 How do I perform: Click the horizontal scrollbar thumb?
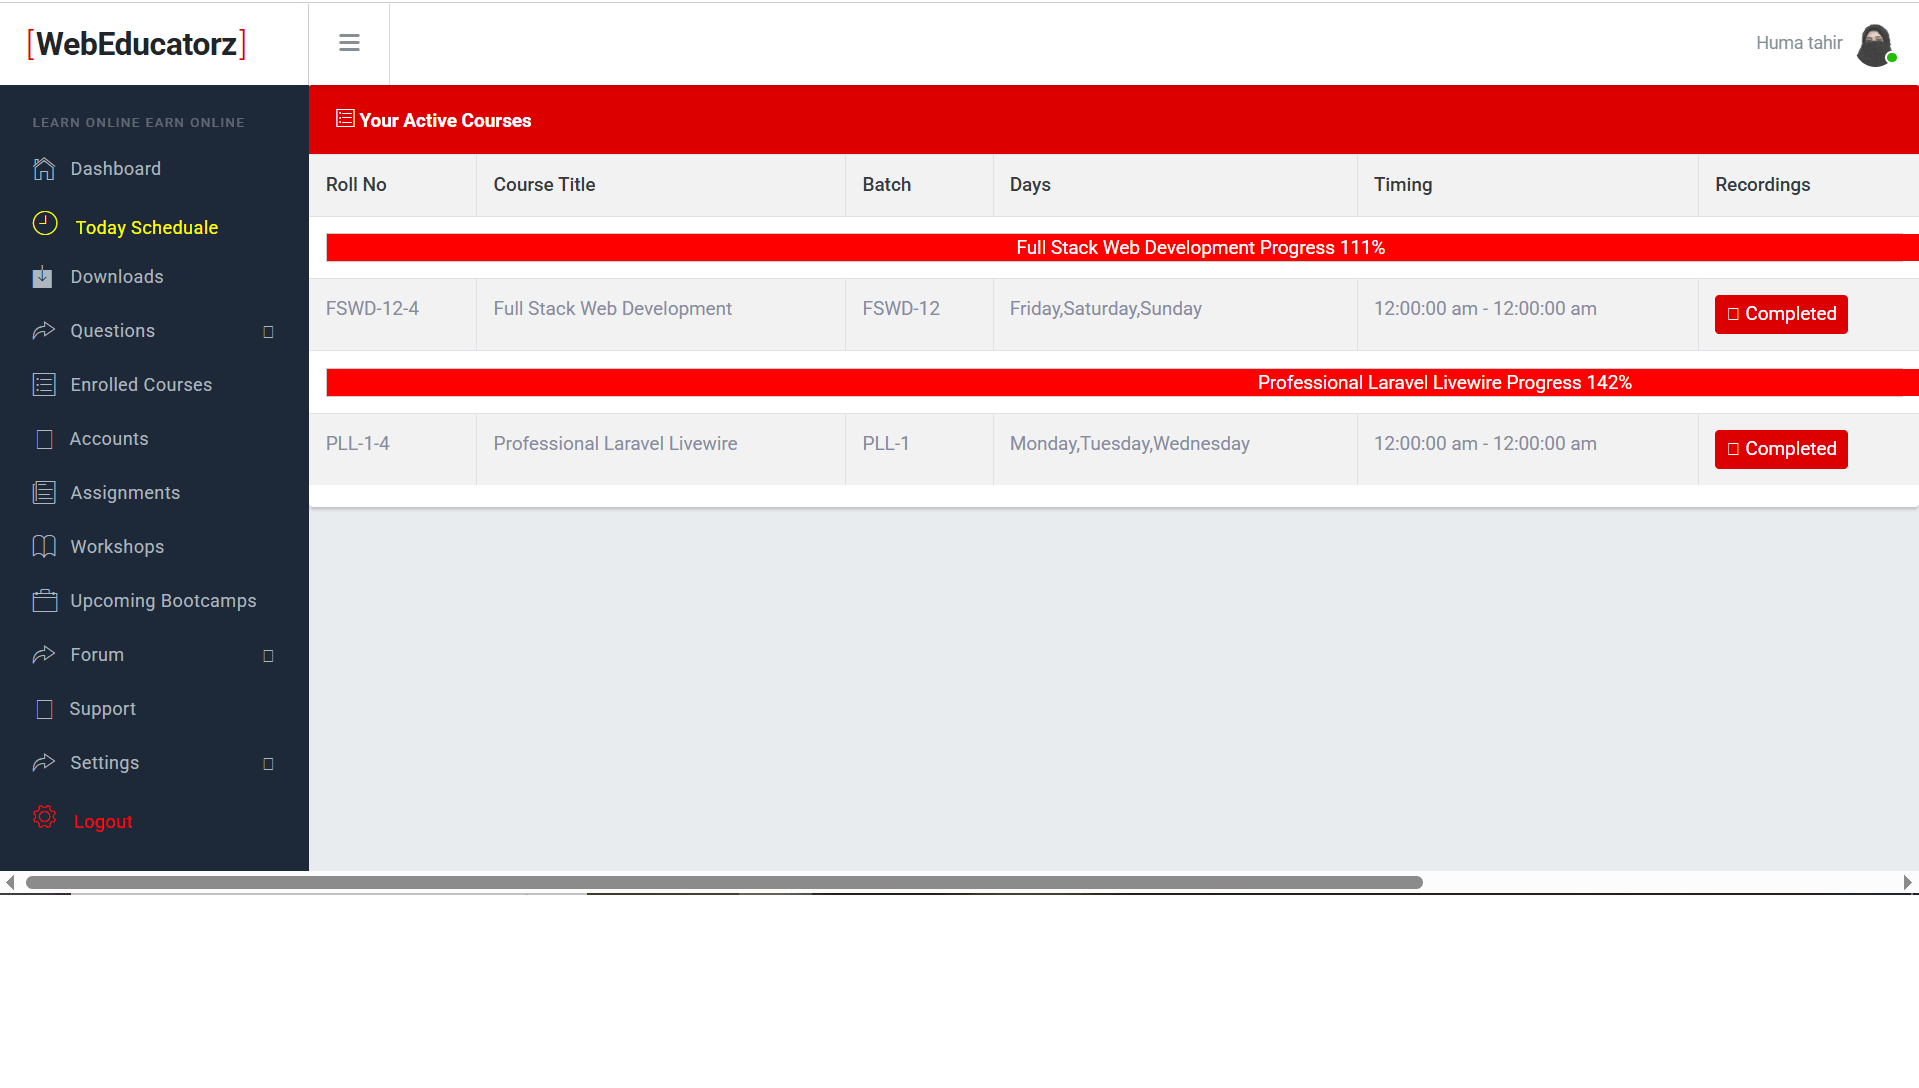coord(724,883)
